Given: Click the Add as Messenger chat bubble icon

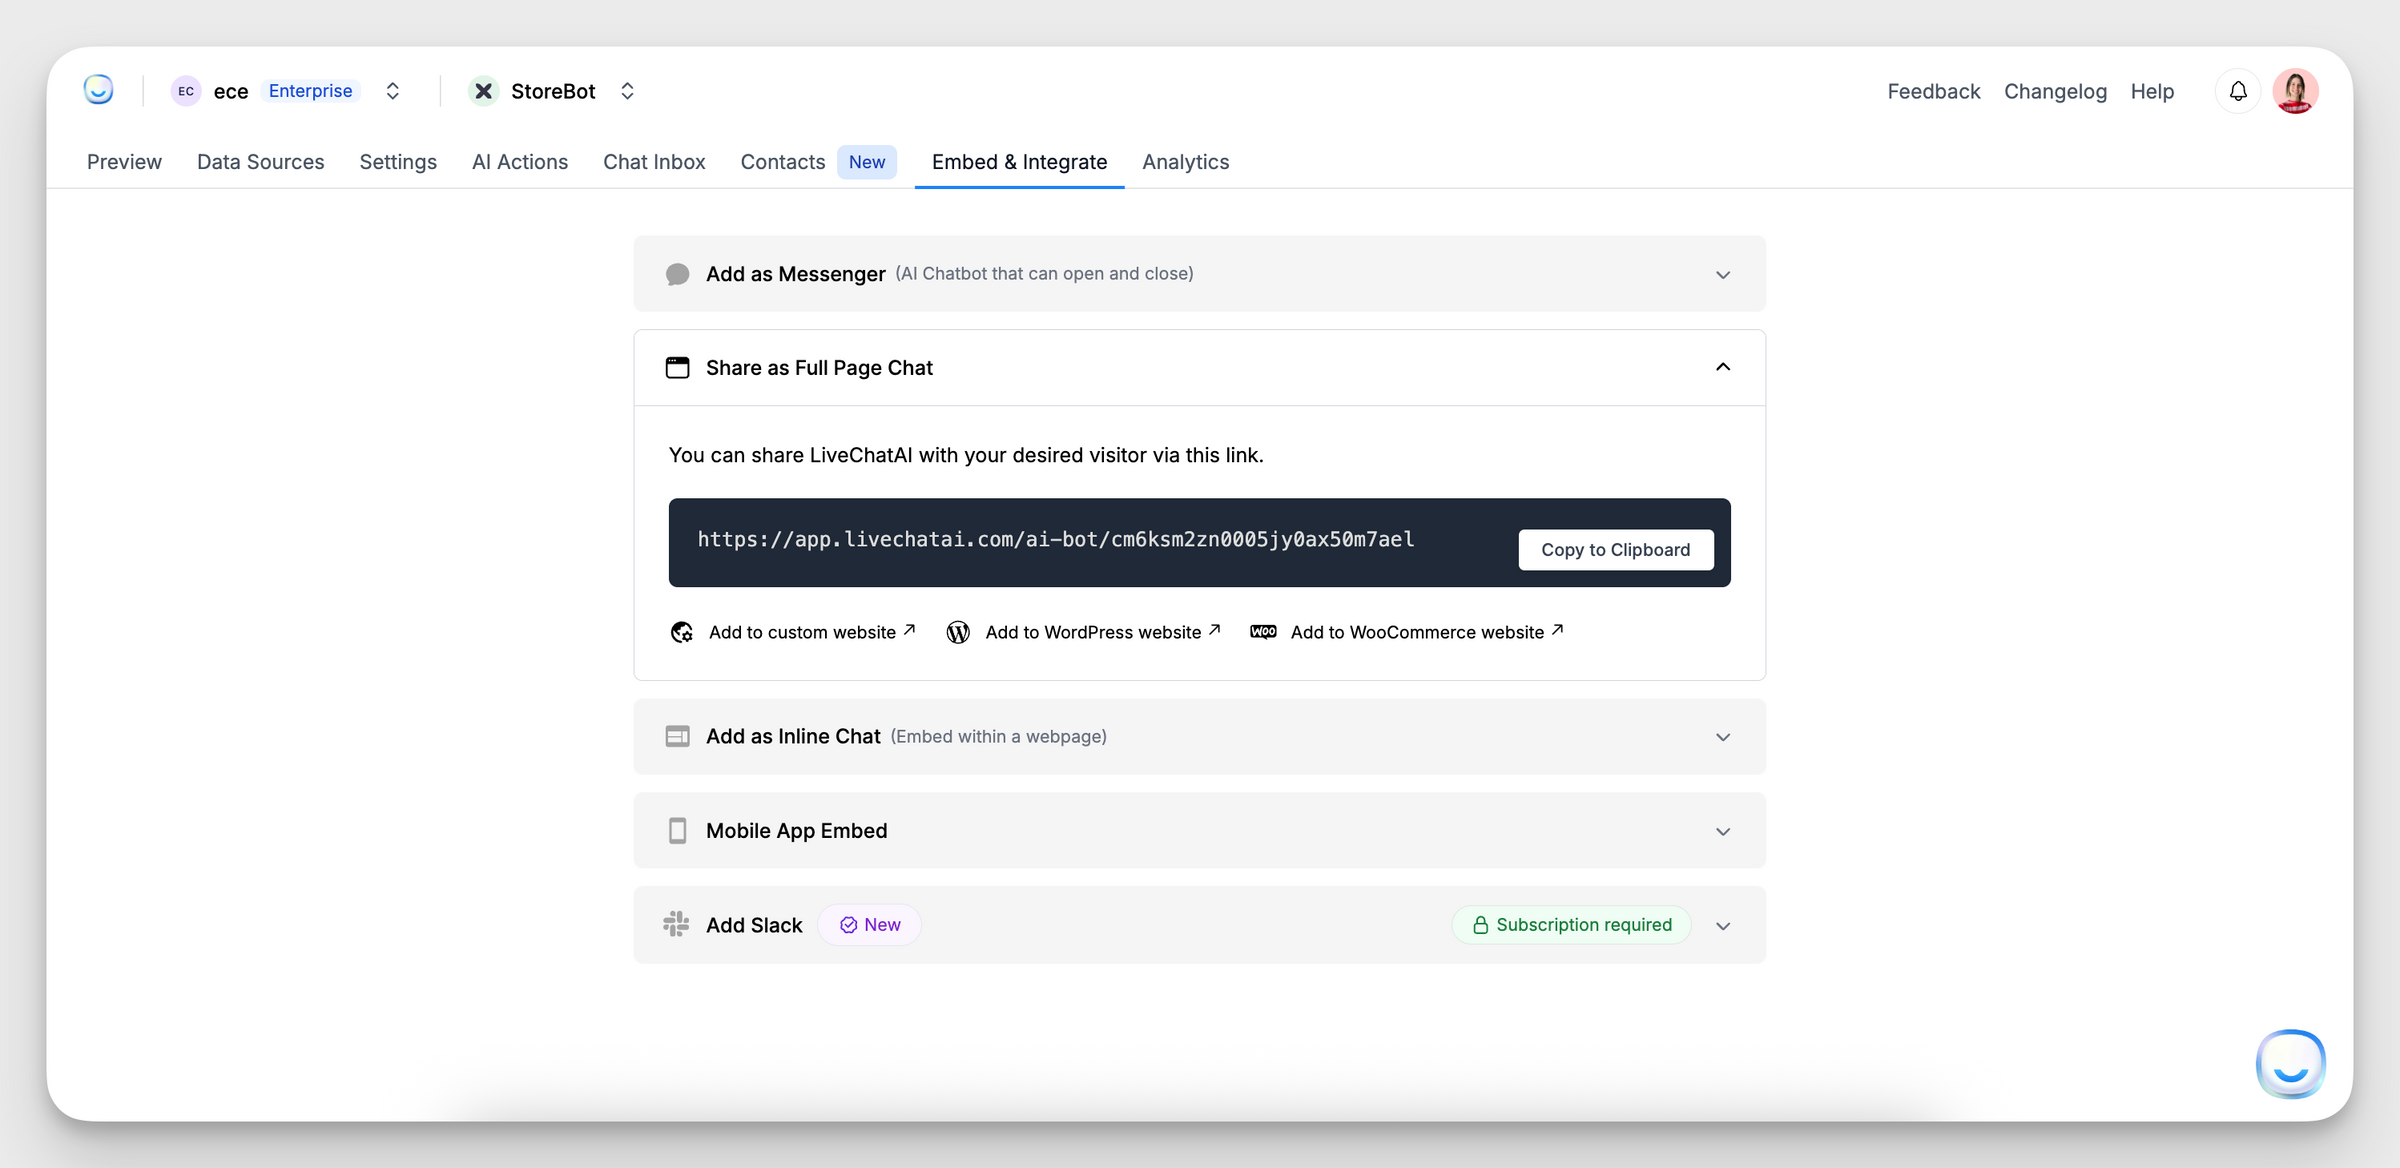Looking at the screenshot, I should [x=677, y=273].
